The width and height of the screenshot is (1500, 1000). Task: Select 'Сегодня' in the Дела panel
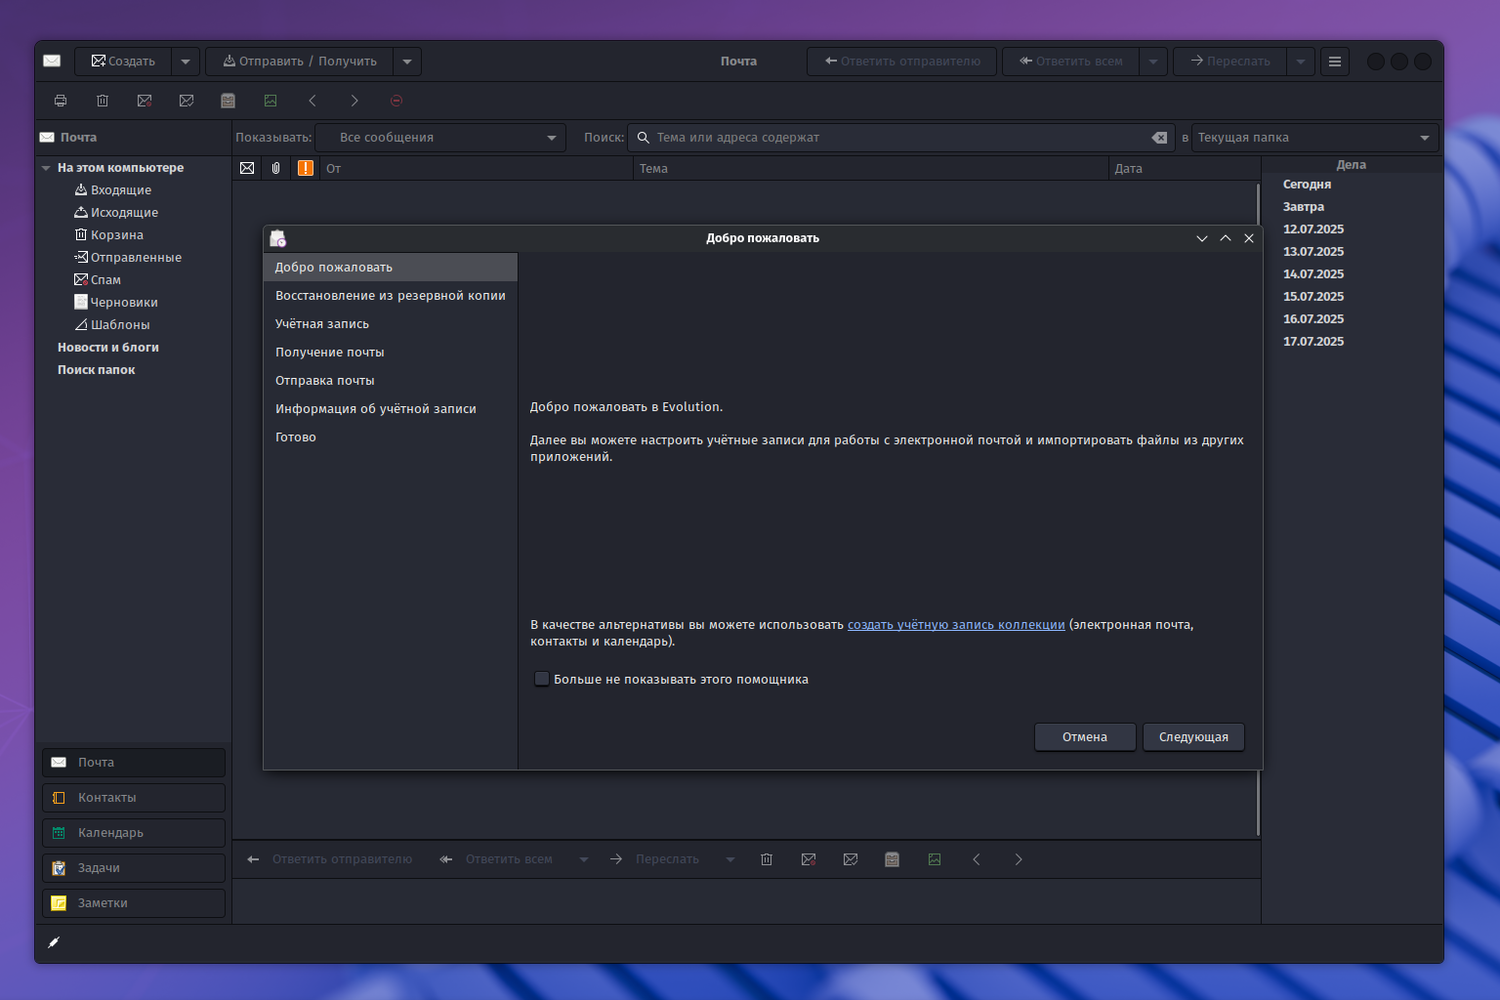pyautogui.click(x=1307, y=184)
